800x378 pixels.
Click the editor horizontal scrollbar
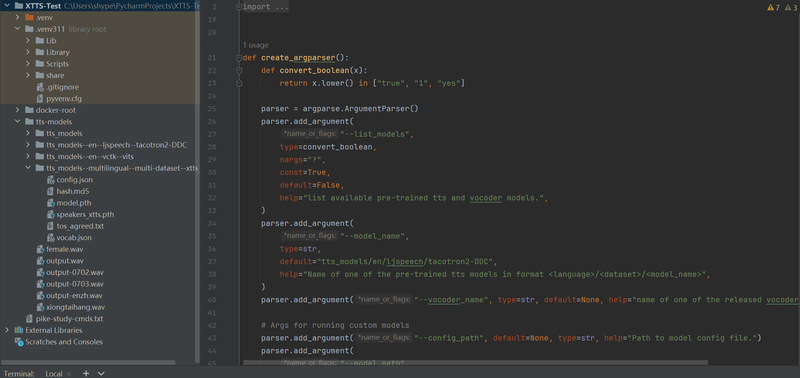point(476,363)
